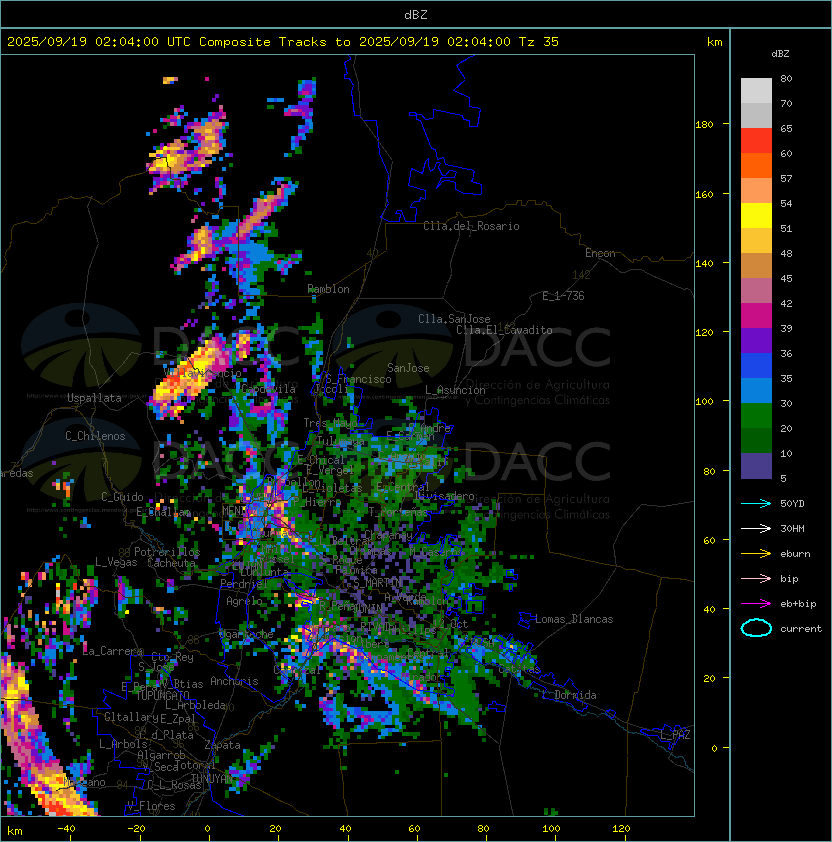Click the TUPUNGATO place label
Screen dimensions: 832x842
point(163,695)
